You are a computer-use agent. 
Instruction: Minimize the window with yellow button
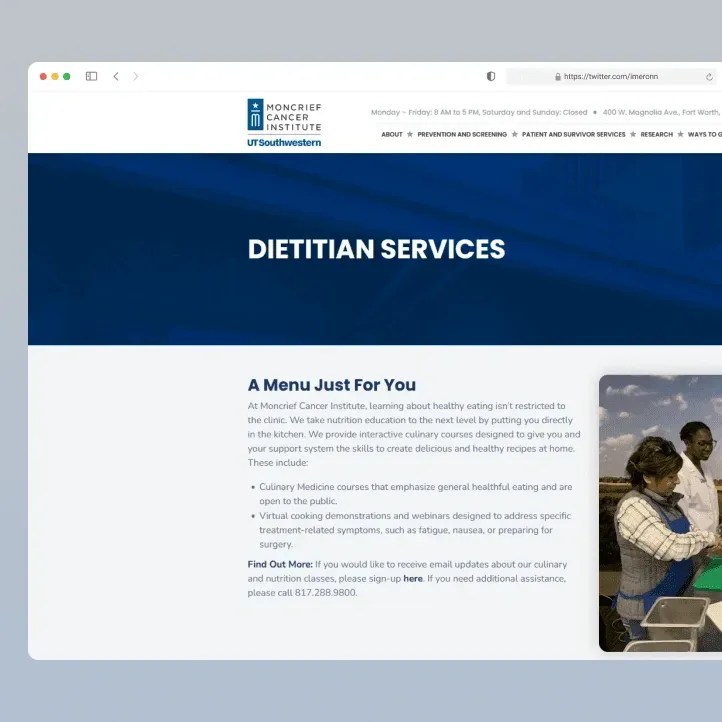pyautogui.click(x=55, y=76)
